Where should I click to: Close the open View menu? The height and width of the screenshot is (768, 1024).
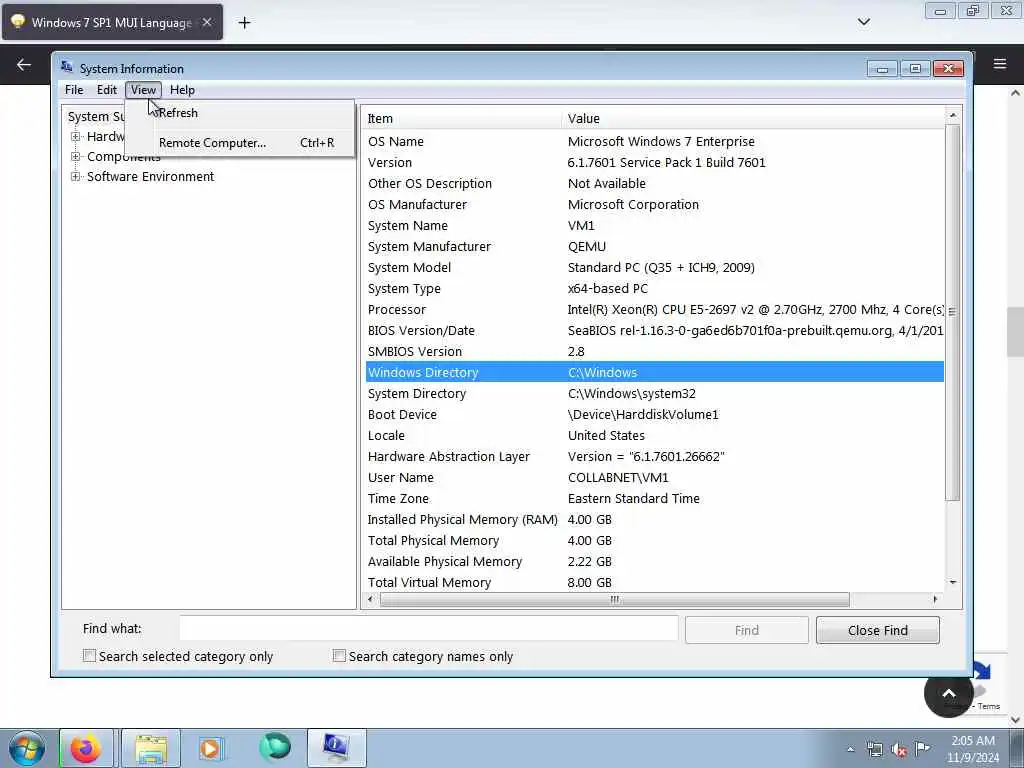point(143,90)
